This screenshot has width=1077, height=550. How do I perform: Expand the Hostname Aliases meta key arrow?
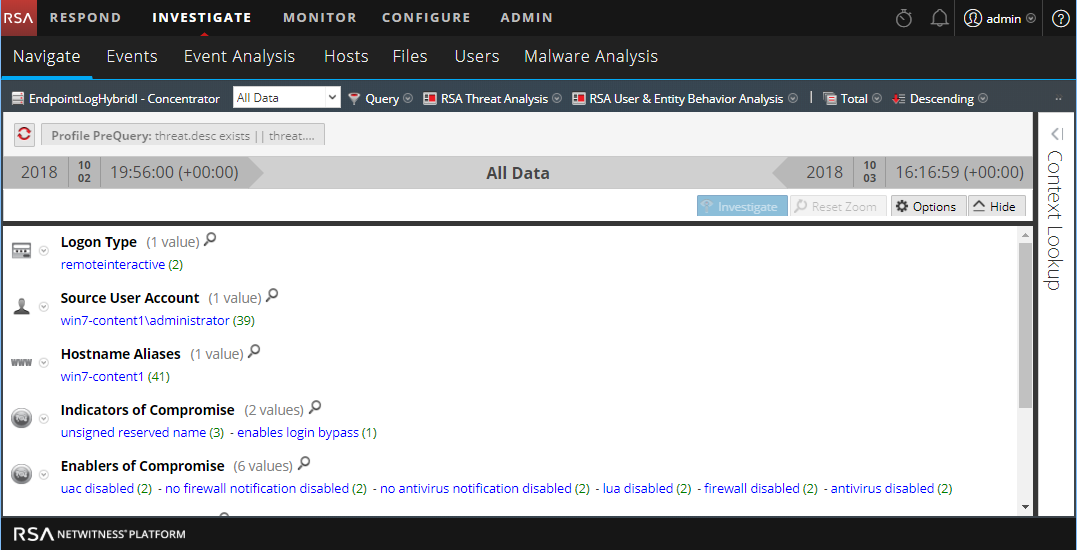click(44, 363)
